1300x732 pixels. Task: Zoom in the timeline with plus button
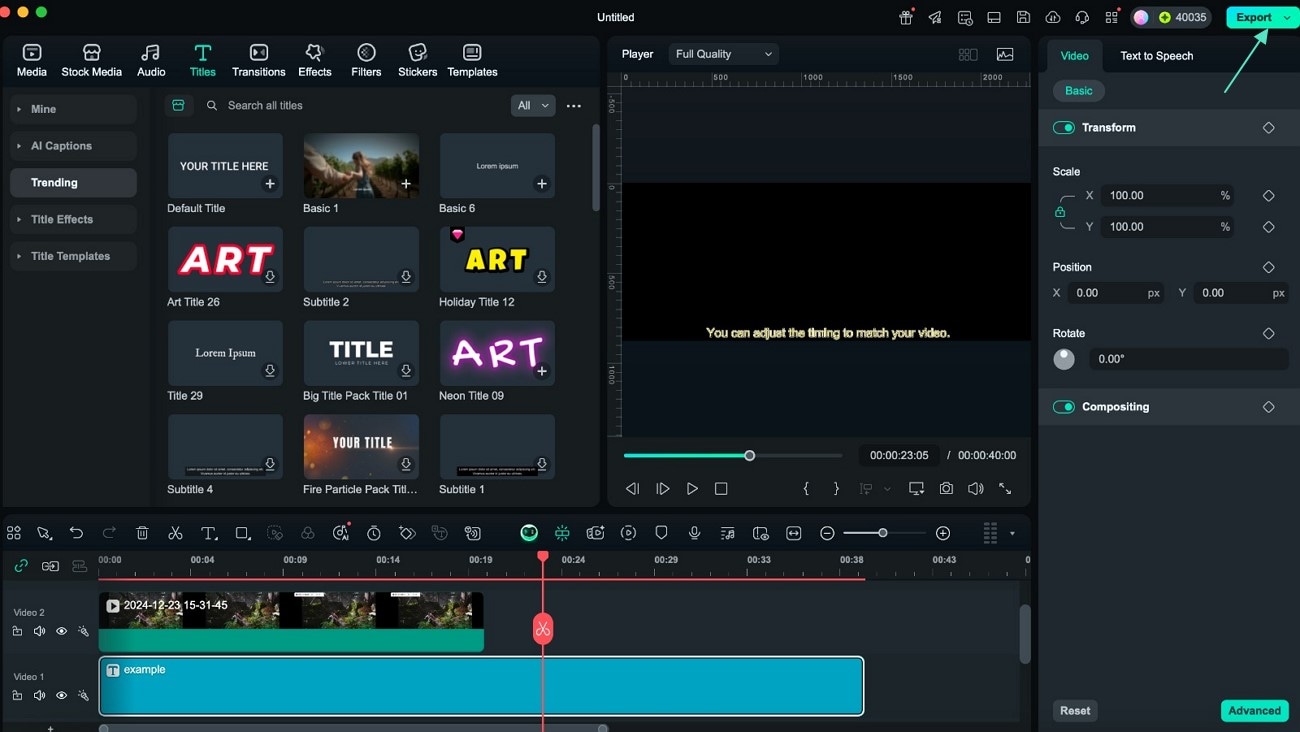943,534
